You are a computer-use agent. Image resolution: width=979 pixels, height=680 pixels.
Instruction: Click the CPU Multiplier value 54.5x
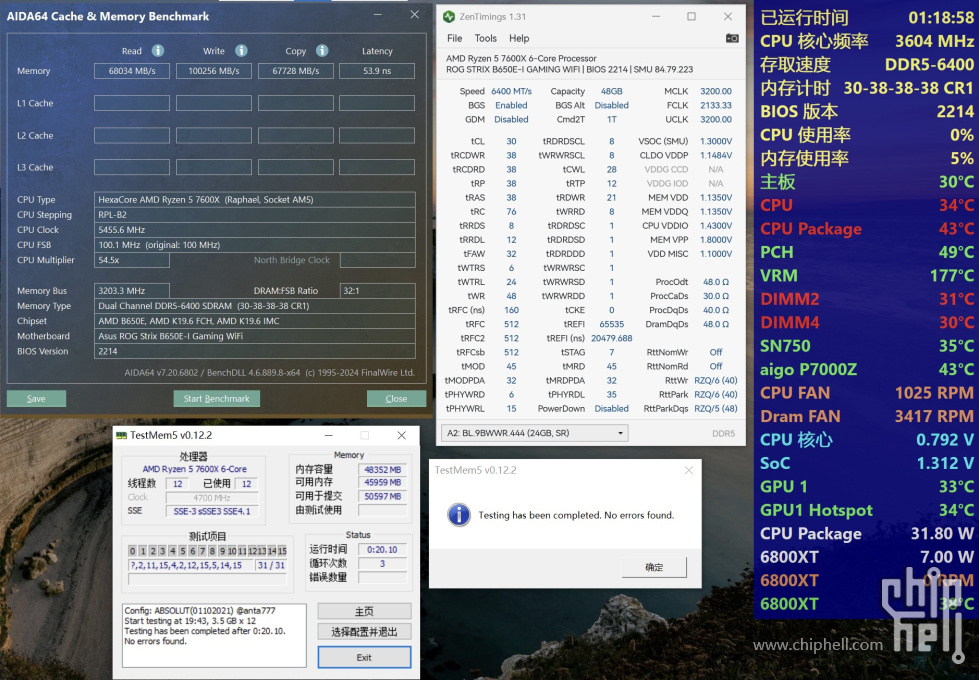[x=132, y=260]
